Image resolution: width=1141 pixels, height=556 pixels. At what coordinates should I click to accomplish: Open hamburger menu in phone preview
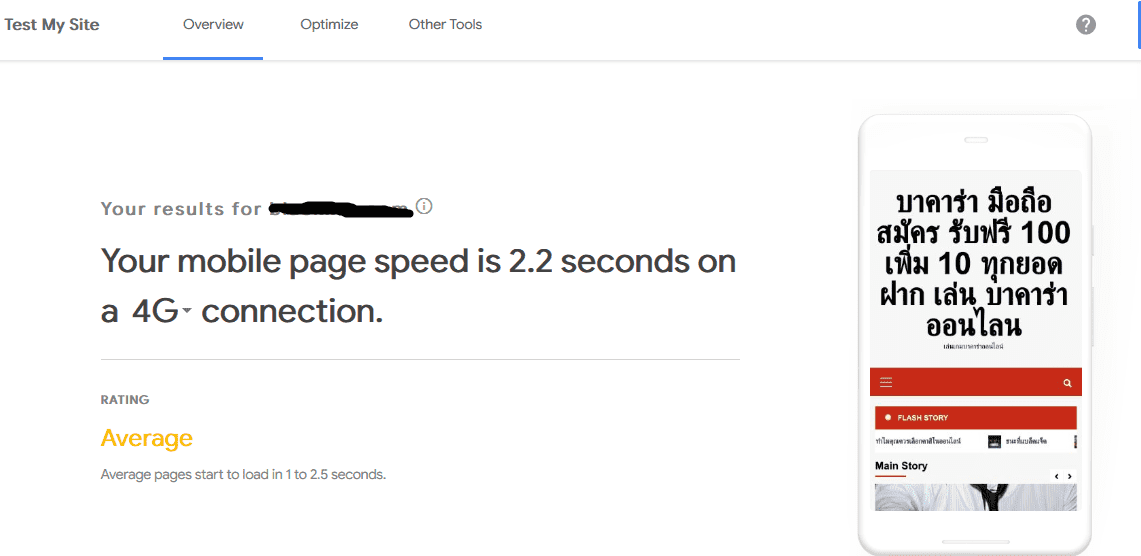coord(886,382)
